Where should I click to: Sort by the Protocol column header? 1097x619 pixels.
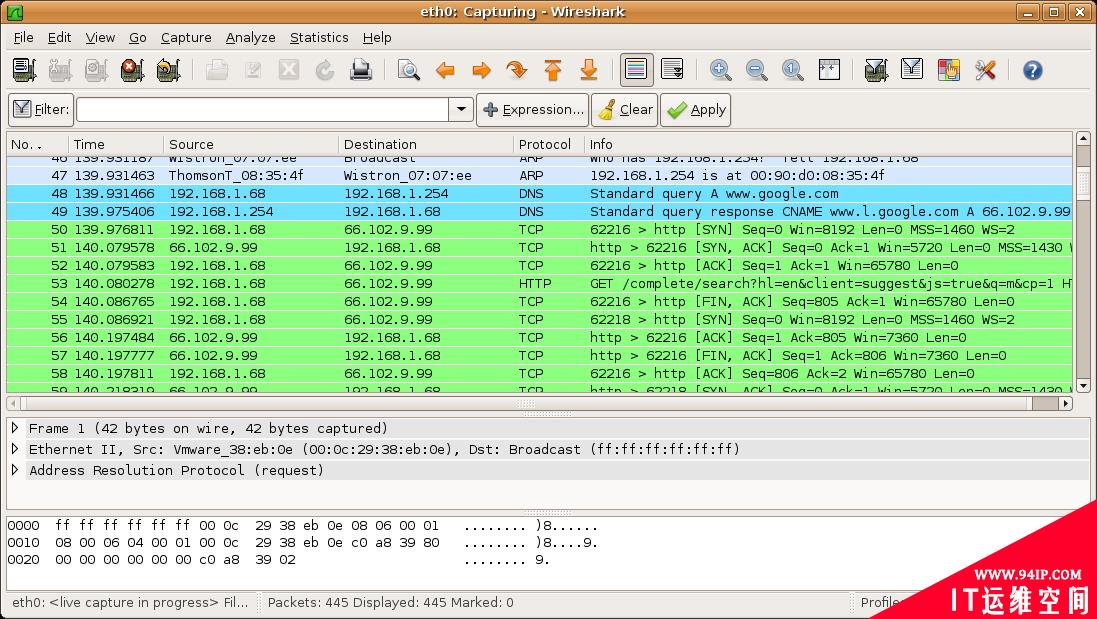pyautogui.click(x=548, y=144)
